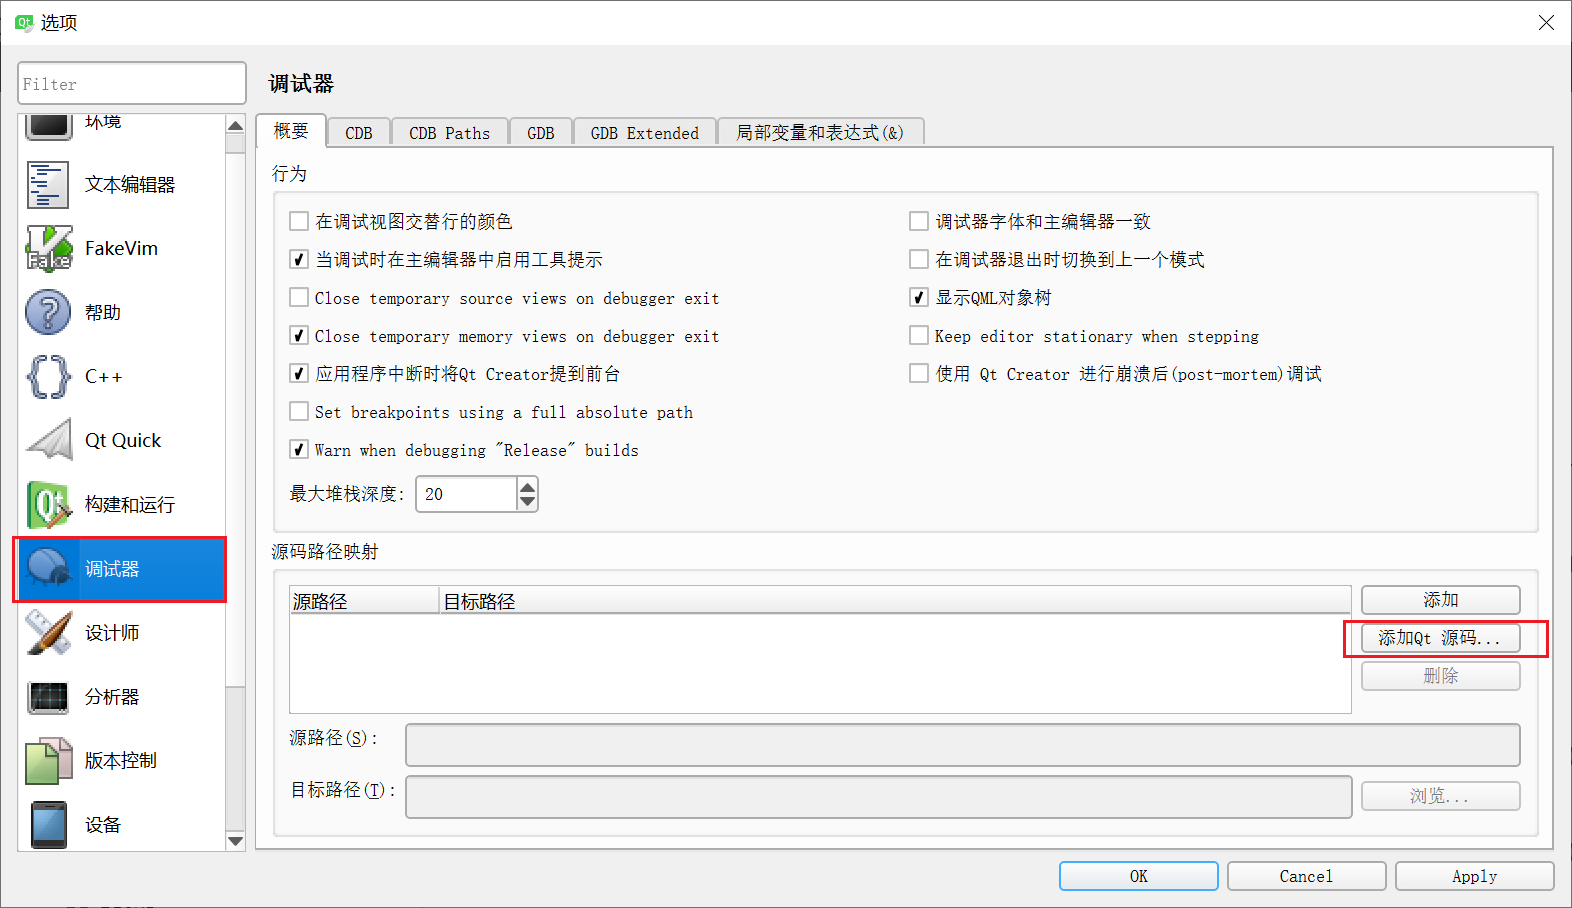Close the 选项 dialog window
The height and width of the screenshot is (908, 1572).
pos(1546,22)
